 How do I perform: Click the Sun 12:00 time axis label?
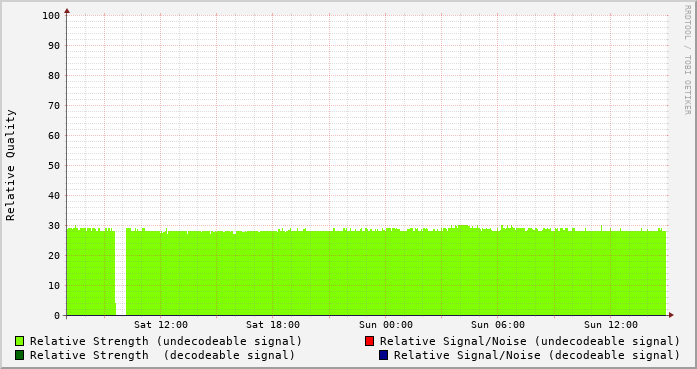pos(611,325)
